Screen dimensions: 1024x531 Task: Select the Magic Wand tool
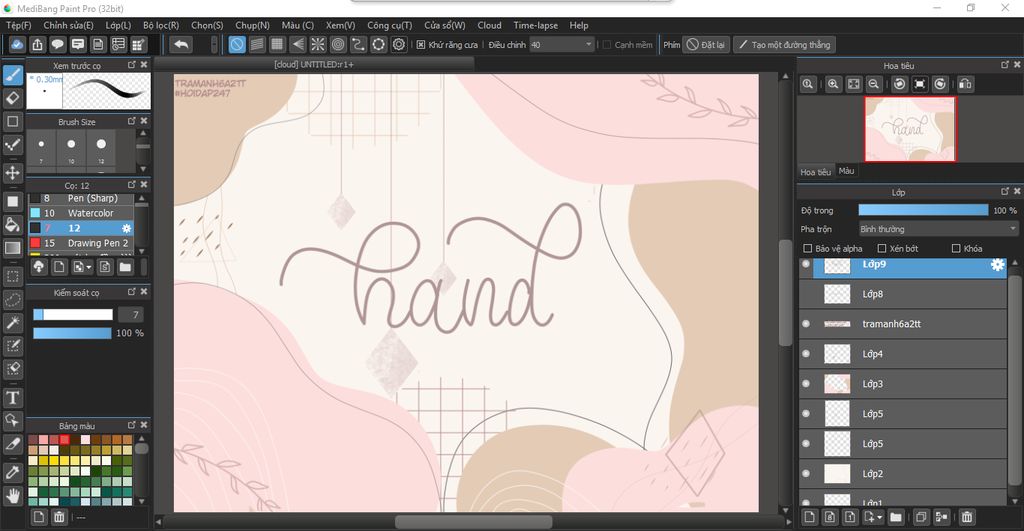coord(12,322)
